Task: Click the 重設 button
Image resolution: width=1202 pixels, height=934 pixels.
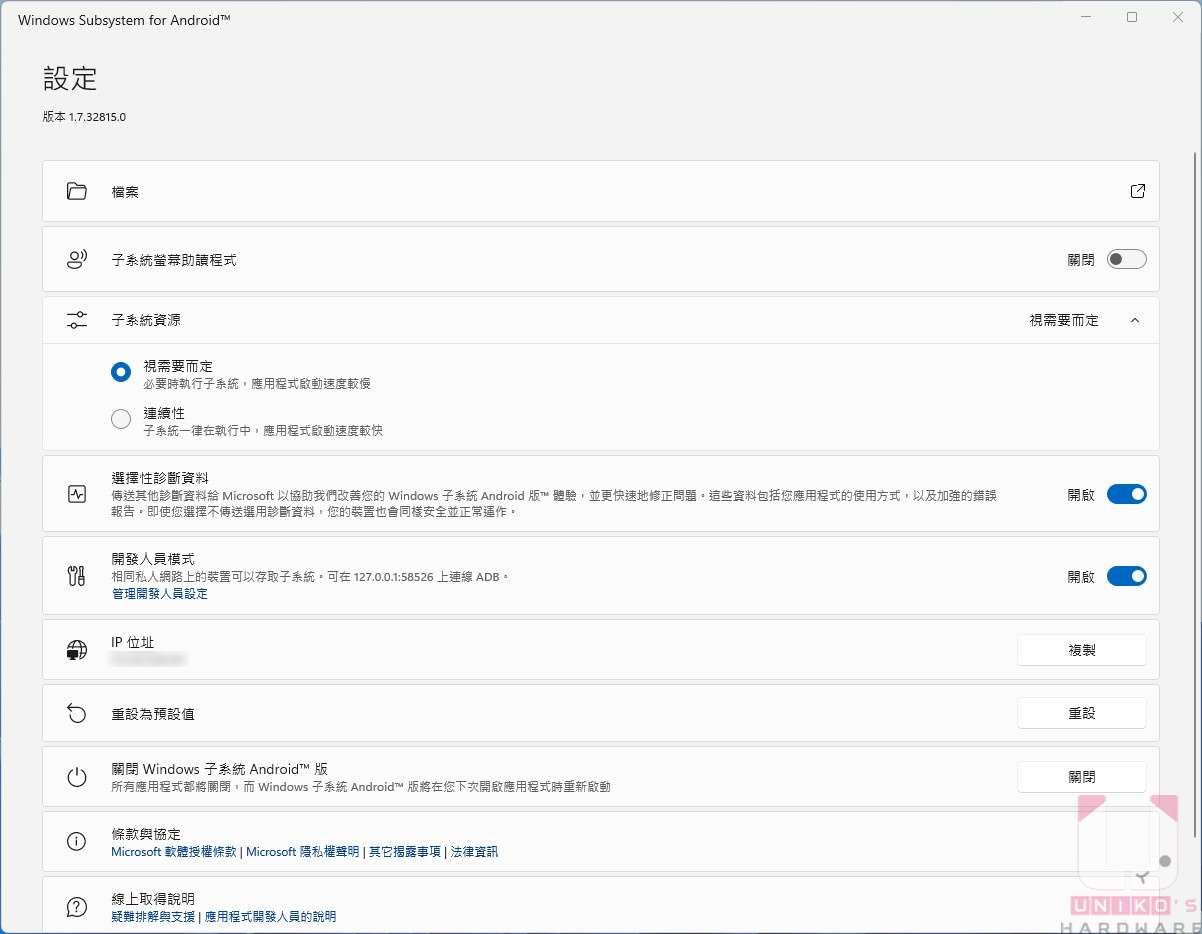Action: 1082,713
